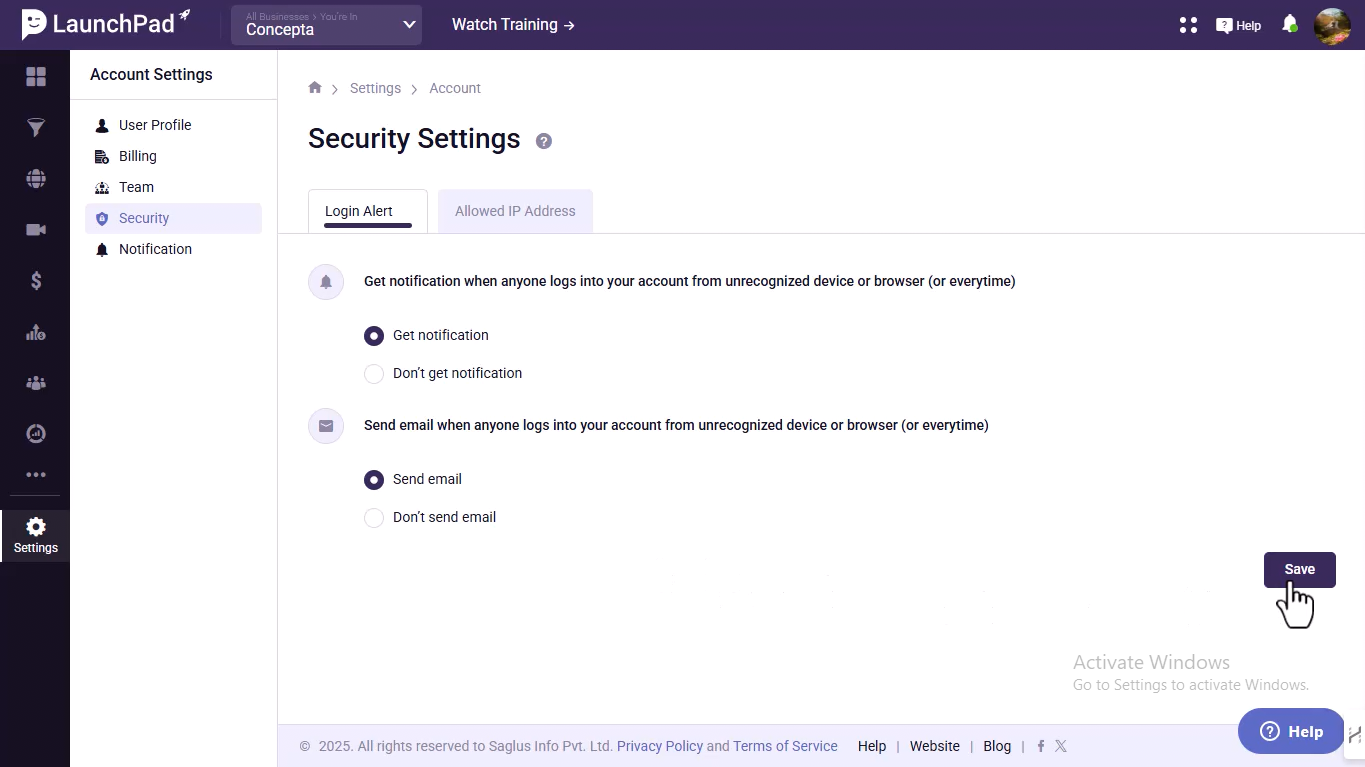
Task: Open the people group icon in sidebar
Action: coord(36,383)
